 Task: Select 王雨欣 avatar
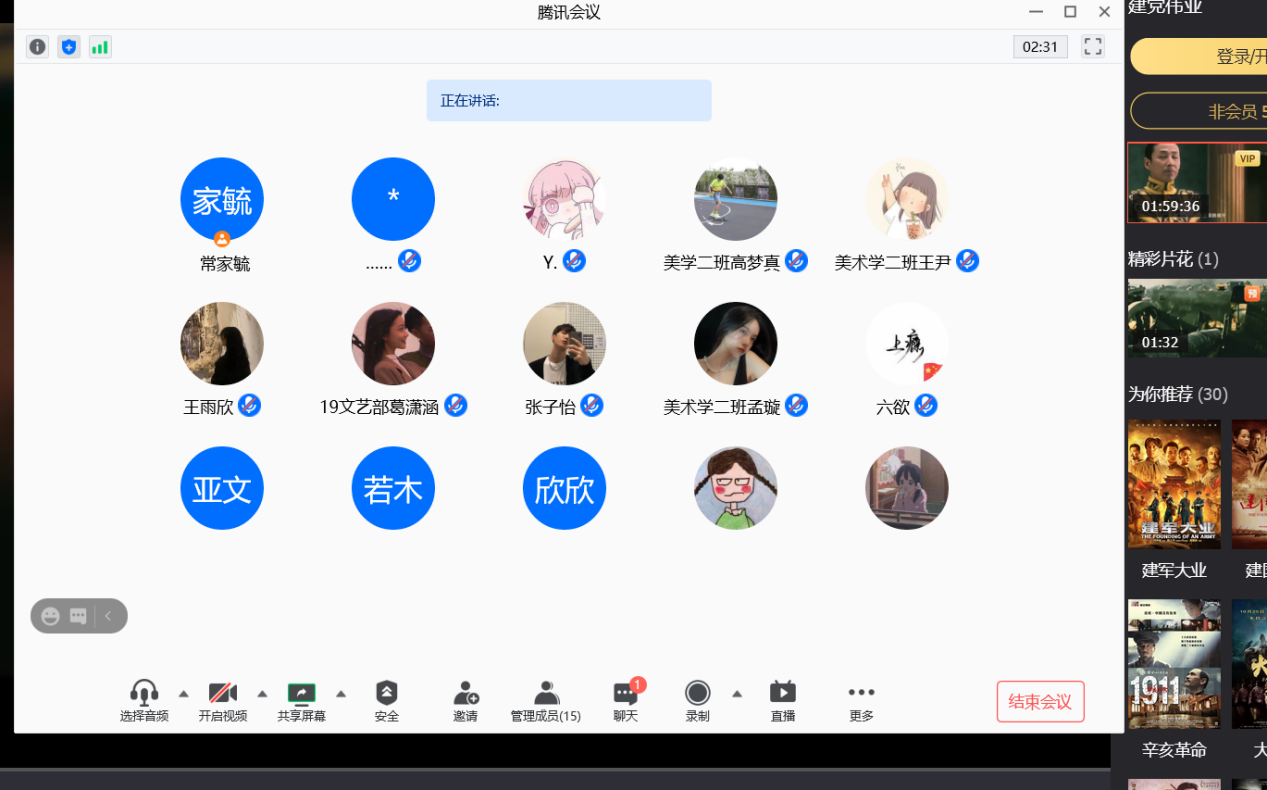pyautogui.click(x=222, y=343)
